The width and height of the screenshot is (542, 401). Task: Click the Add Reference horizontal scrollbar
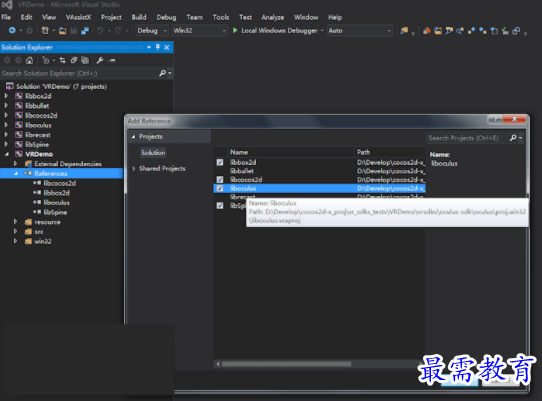pyautogui.click(x=286, y=364)
